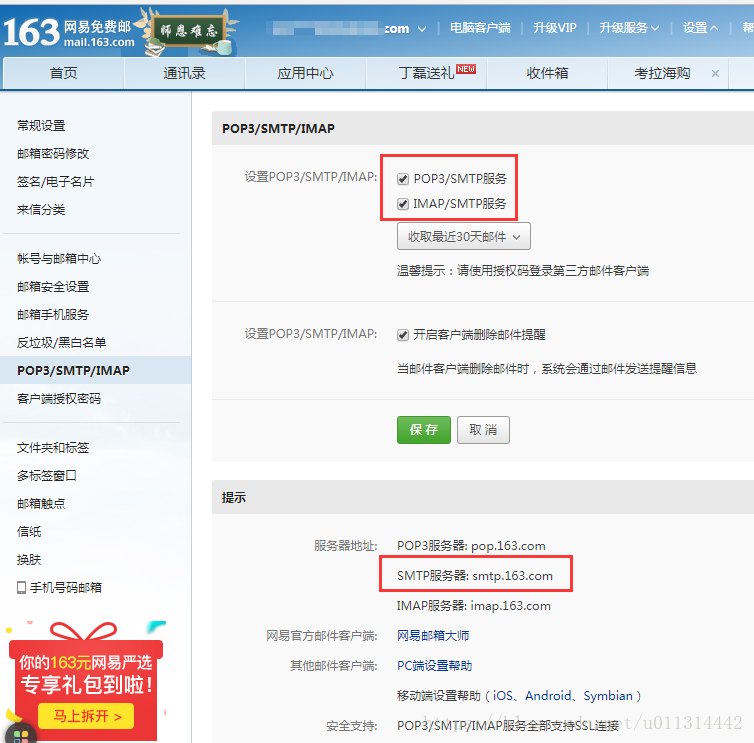Go to the 收件箱 tab

[x=547, y=73]
